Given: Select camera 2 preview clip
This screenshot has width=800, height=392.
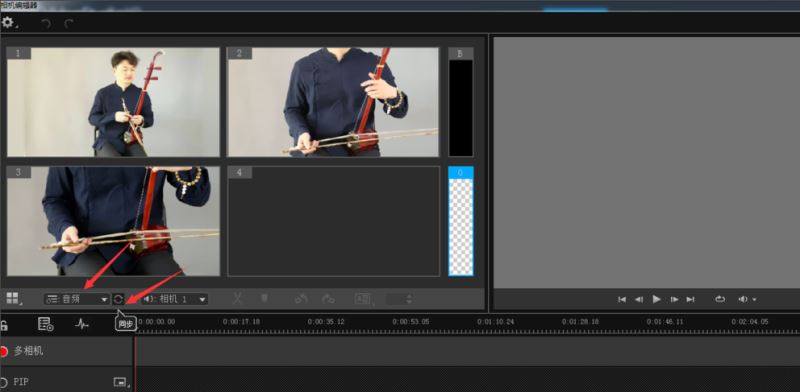Looking at the screenshot, I should click(333, 102).
